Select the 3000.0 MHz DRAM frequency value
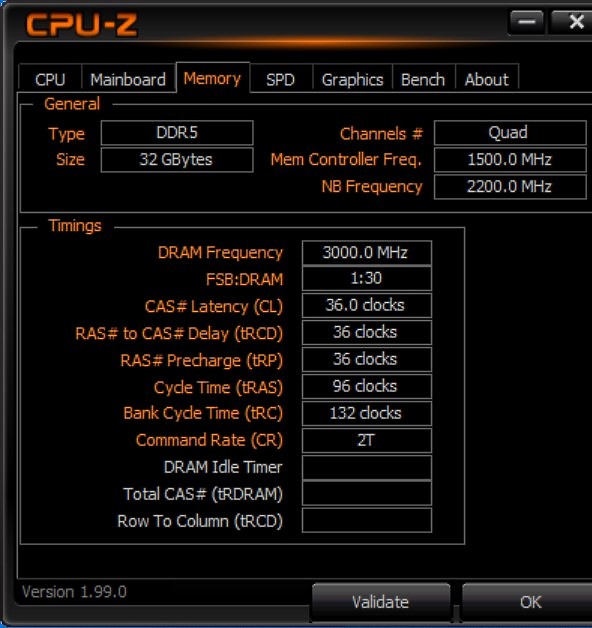 click(x=366, y=252)
